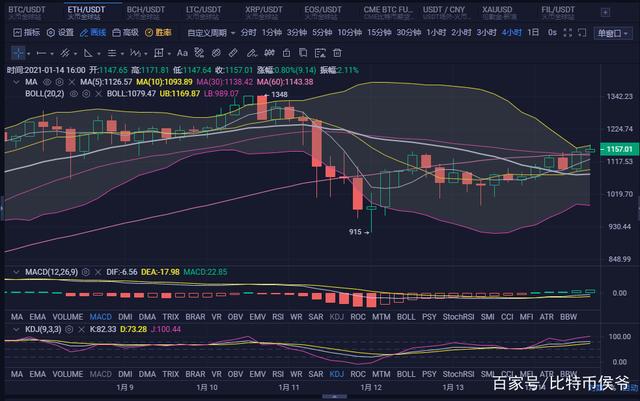This screenshot has width=640, height=401.
Task: Remove the KDJ(9,3,3) panel with X
Action: tap(81, 329)
